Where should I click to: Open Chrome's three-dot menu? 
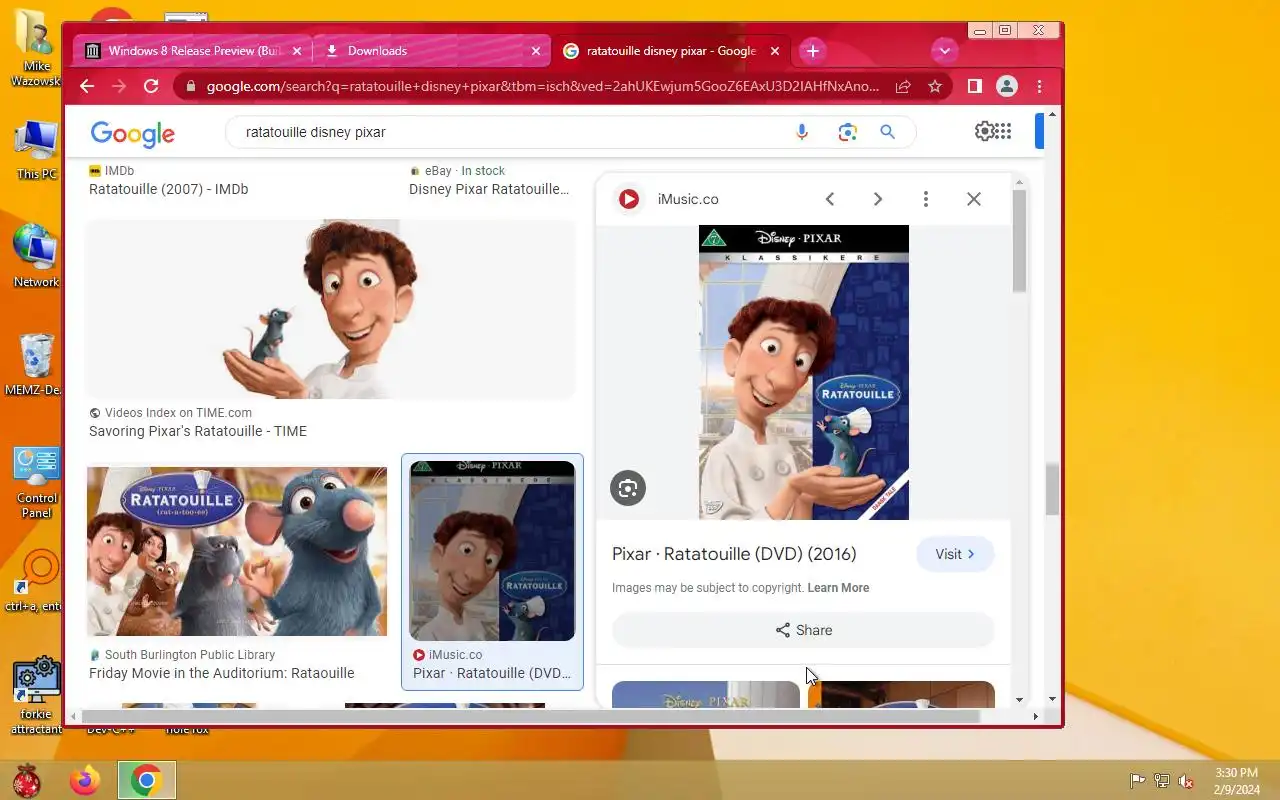[1040, 87]
